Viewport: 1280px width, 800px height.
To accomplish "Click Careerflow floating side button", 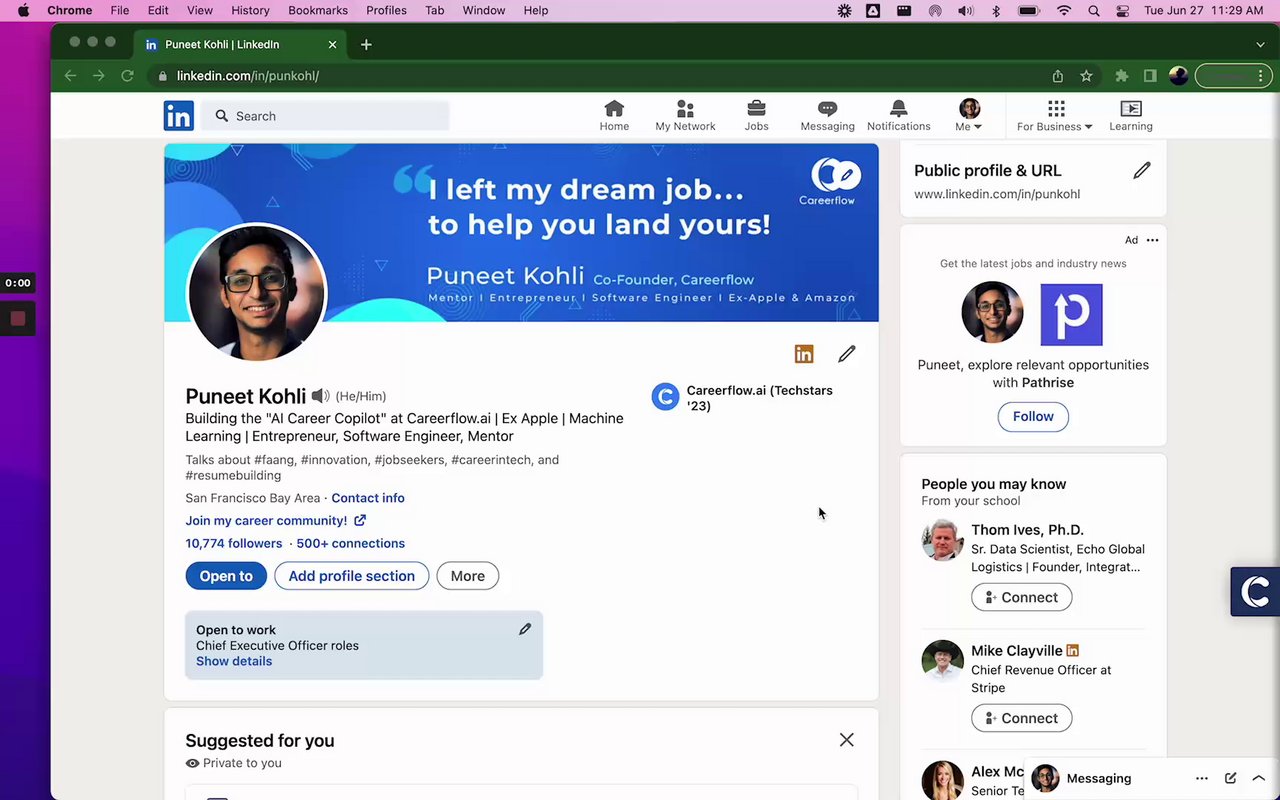I will click(x=1255, y=591).
